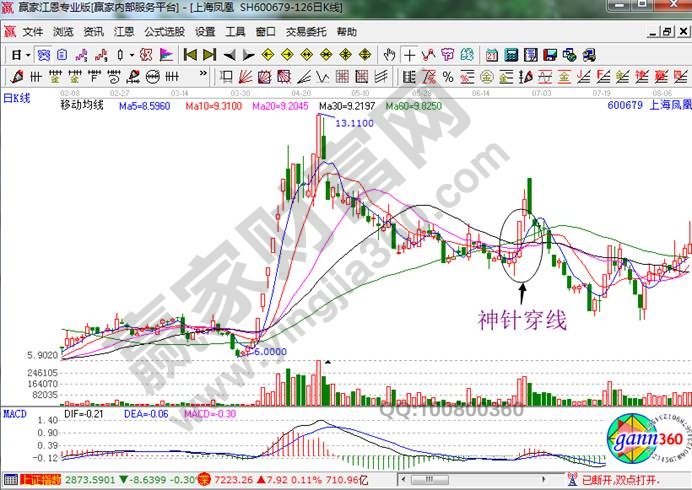Click the colored flag icon
The width and height of the screenshot is (692, 490).
tap(165, 55)
